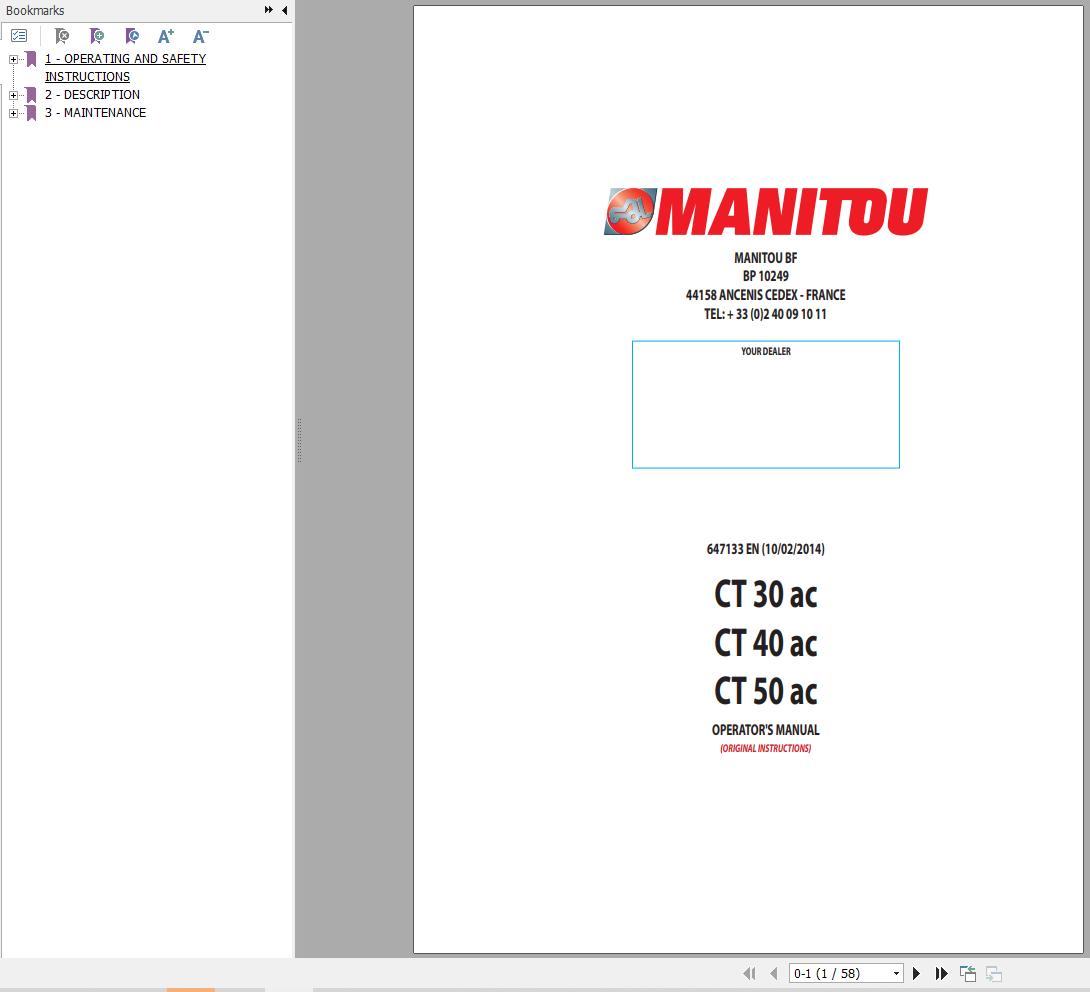Screen dimensions: 1090x992
Task: Click the double-arrow expand bookmarks panel button
Action: point(268,10)
